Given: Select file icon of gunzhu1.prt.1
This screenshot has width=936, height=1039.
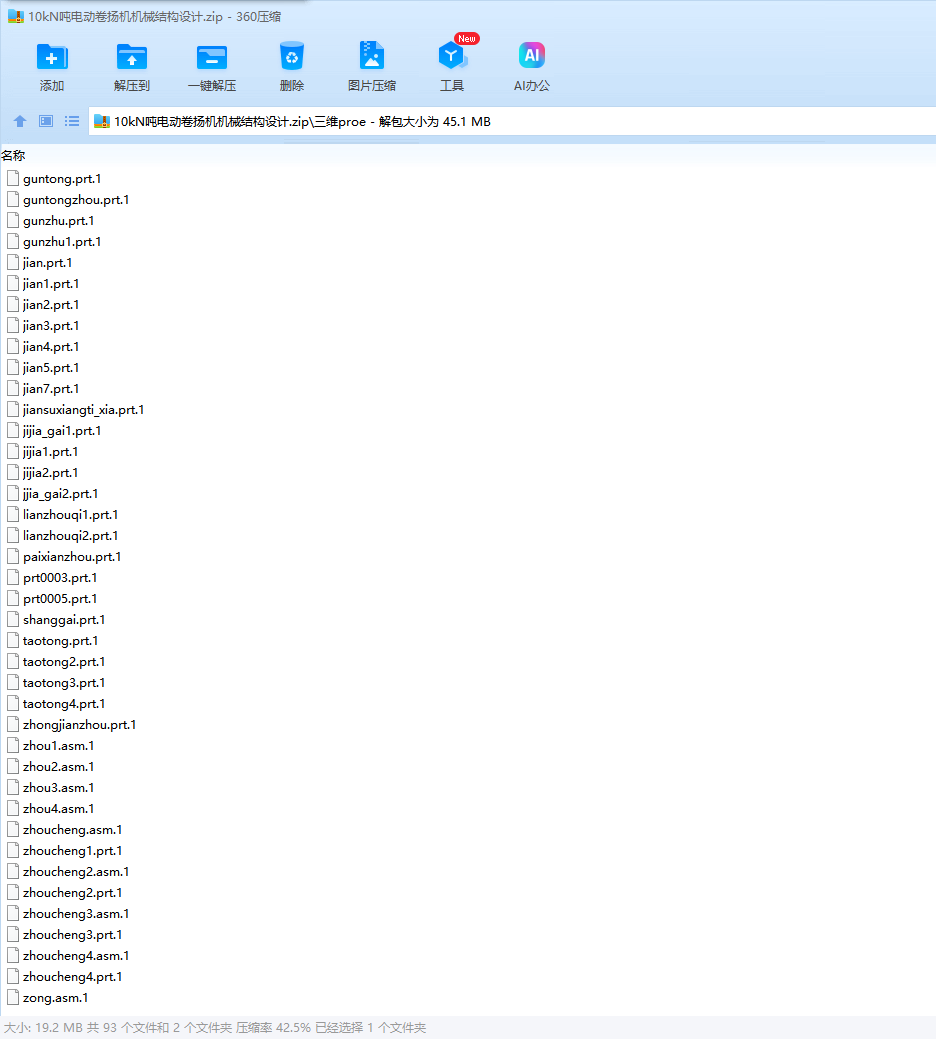Looking at the screenshot, I should click(13, 241).
